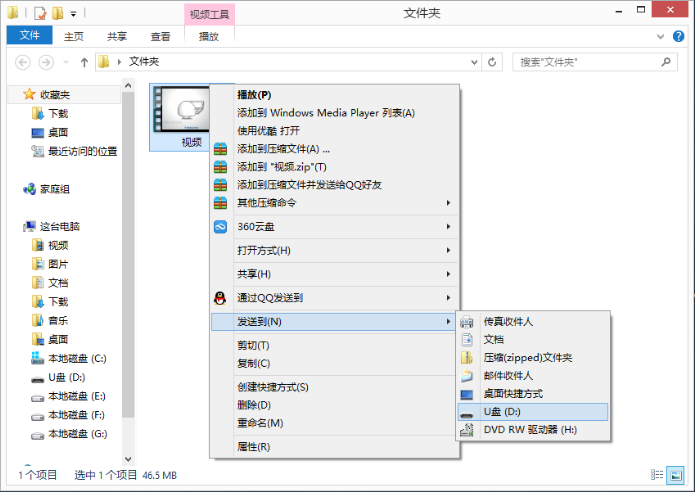
Task: Open the quick access toolbar dropdown arrow
Action: 73,14
